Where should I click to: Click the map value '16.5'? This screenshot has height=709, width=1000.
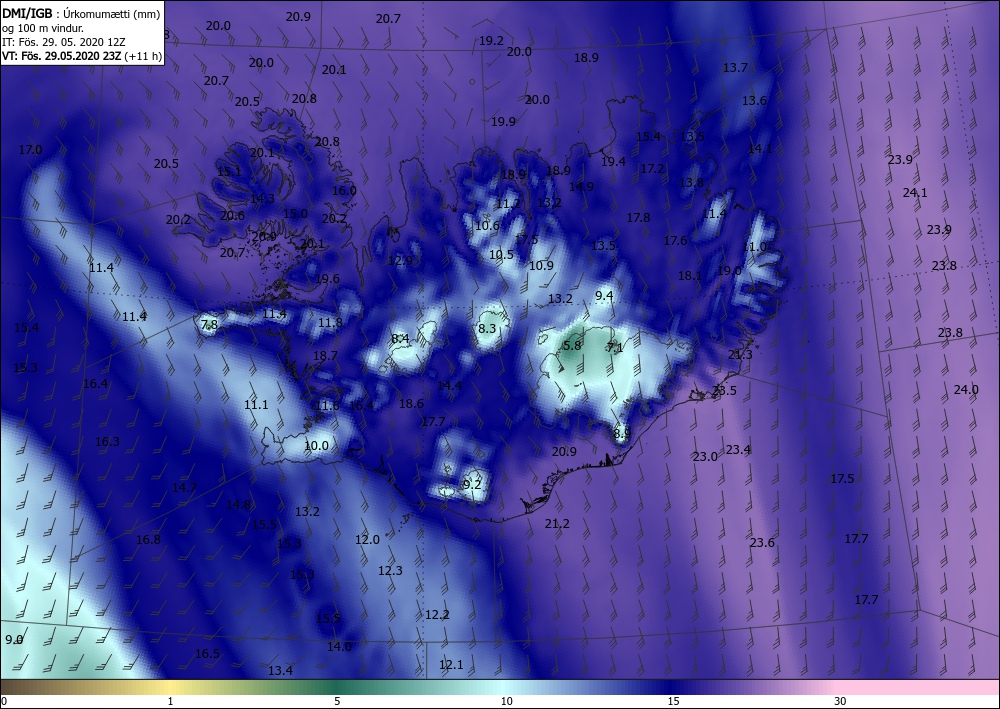coord(207,654)
